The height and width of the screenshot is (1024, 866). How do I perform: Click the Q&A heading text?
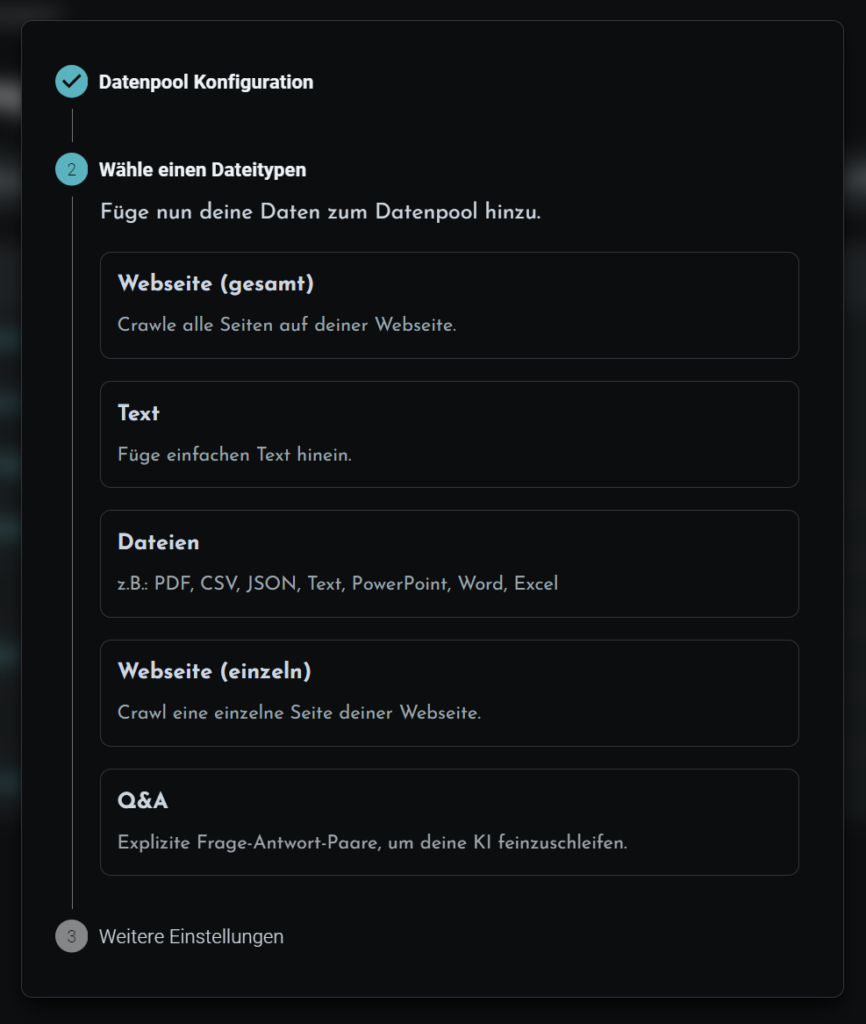(x=142, y=801)
